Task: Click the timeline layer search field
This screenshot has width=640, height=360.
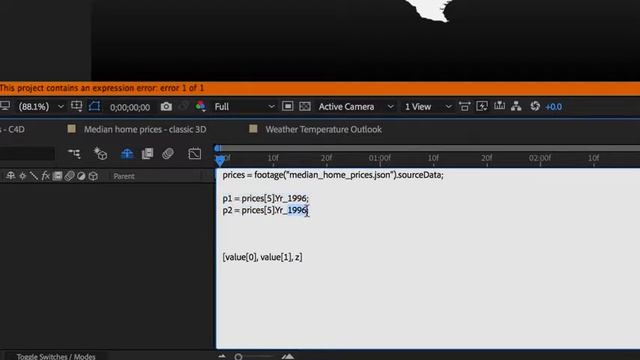Action: [x=27, y=153]
